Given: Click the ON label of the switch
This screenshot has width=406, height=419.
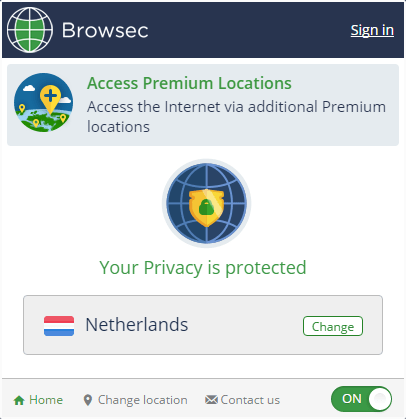Looking at the screenshot, I should [352, 399].
